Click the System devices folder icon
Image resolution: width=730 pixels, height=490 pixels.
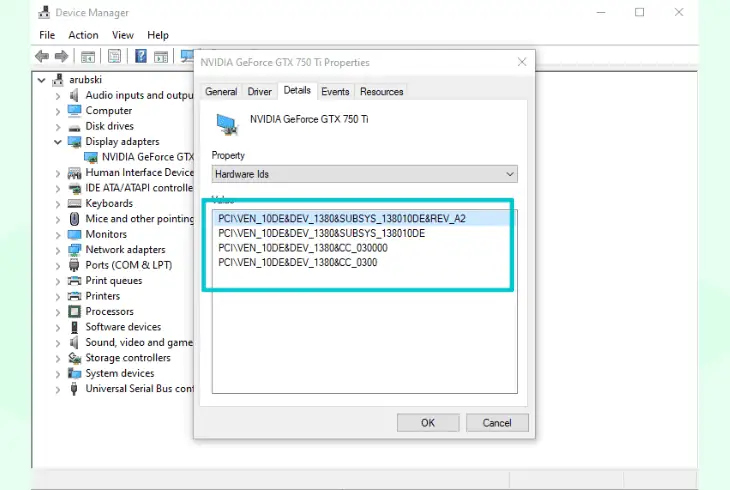pos(74,373)
